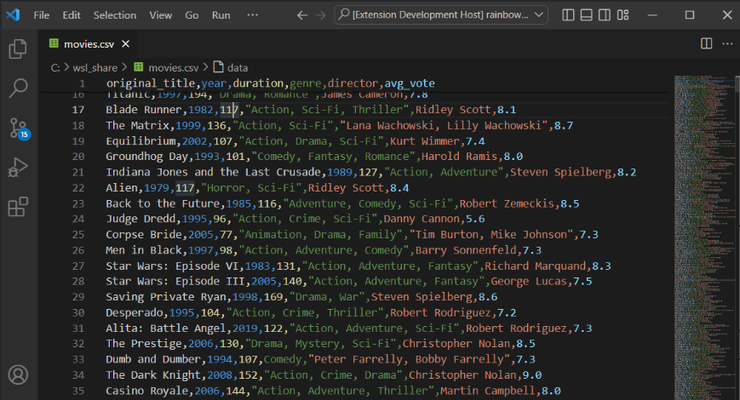This screenshot has width=740, height=400.
Task: Open the Explorer view in activity bar
Action: 18,49
